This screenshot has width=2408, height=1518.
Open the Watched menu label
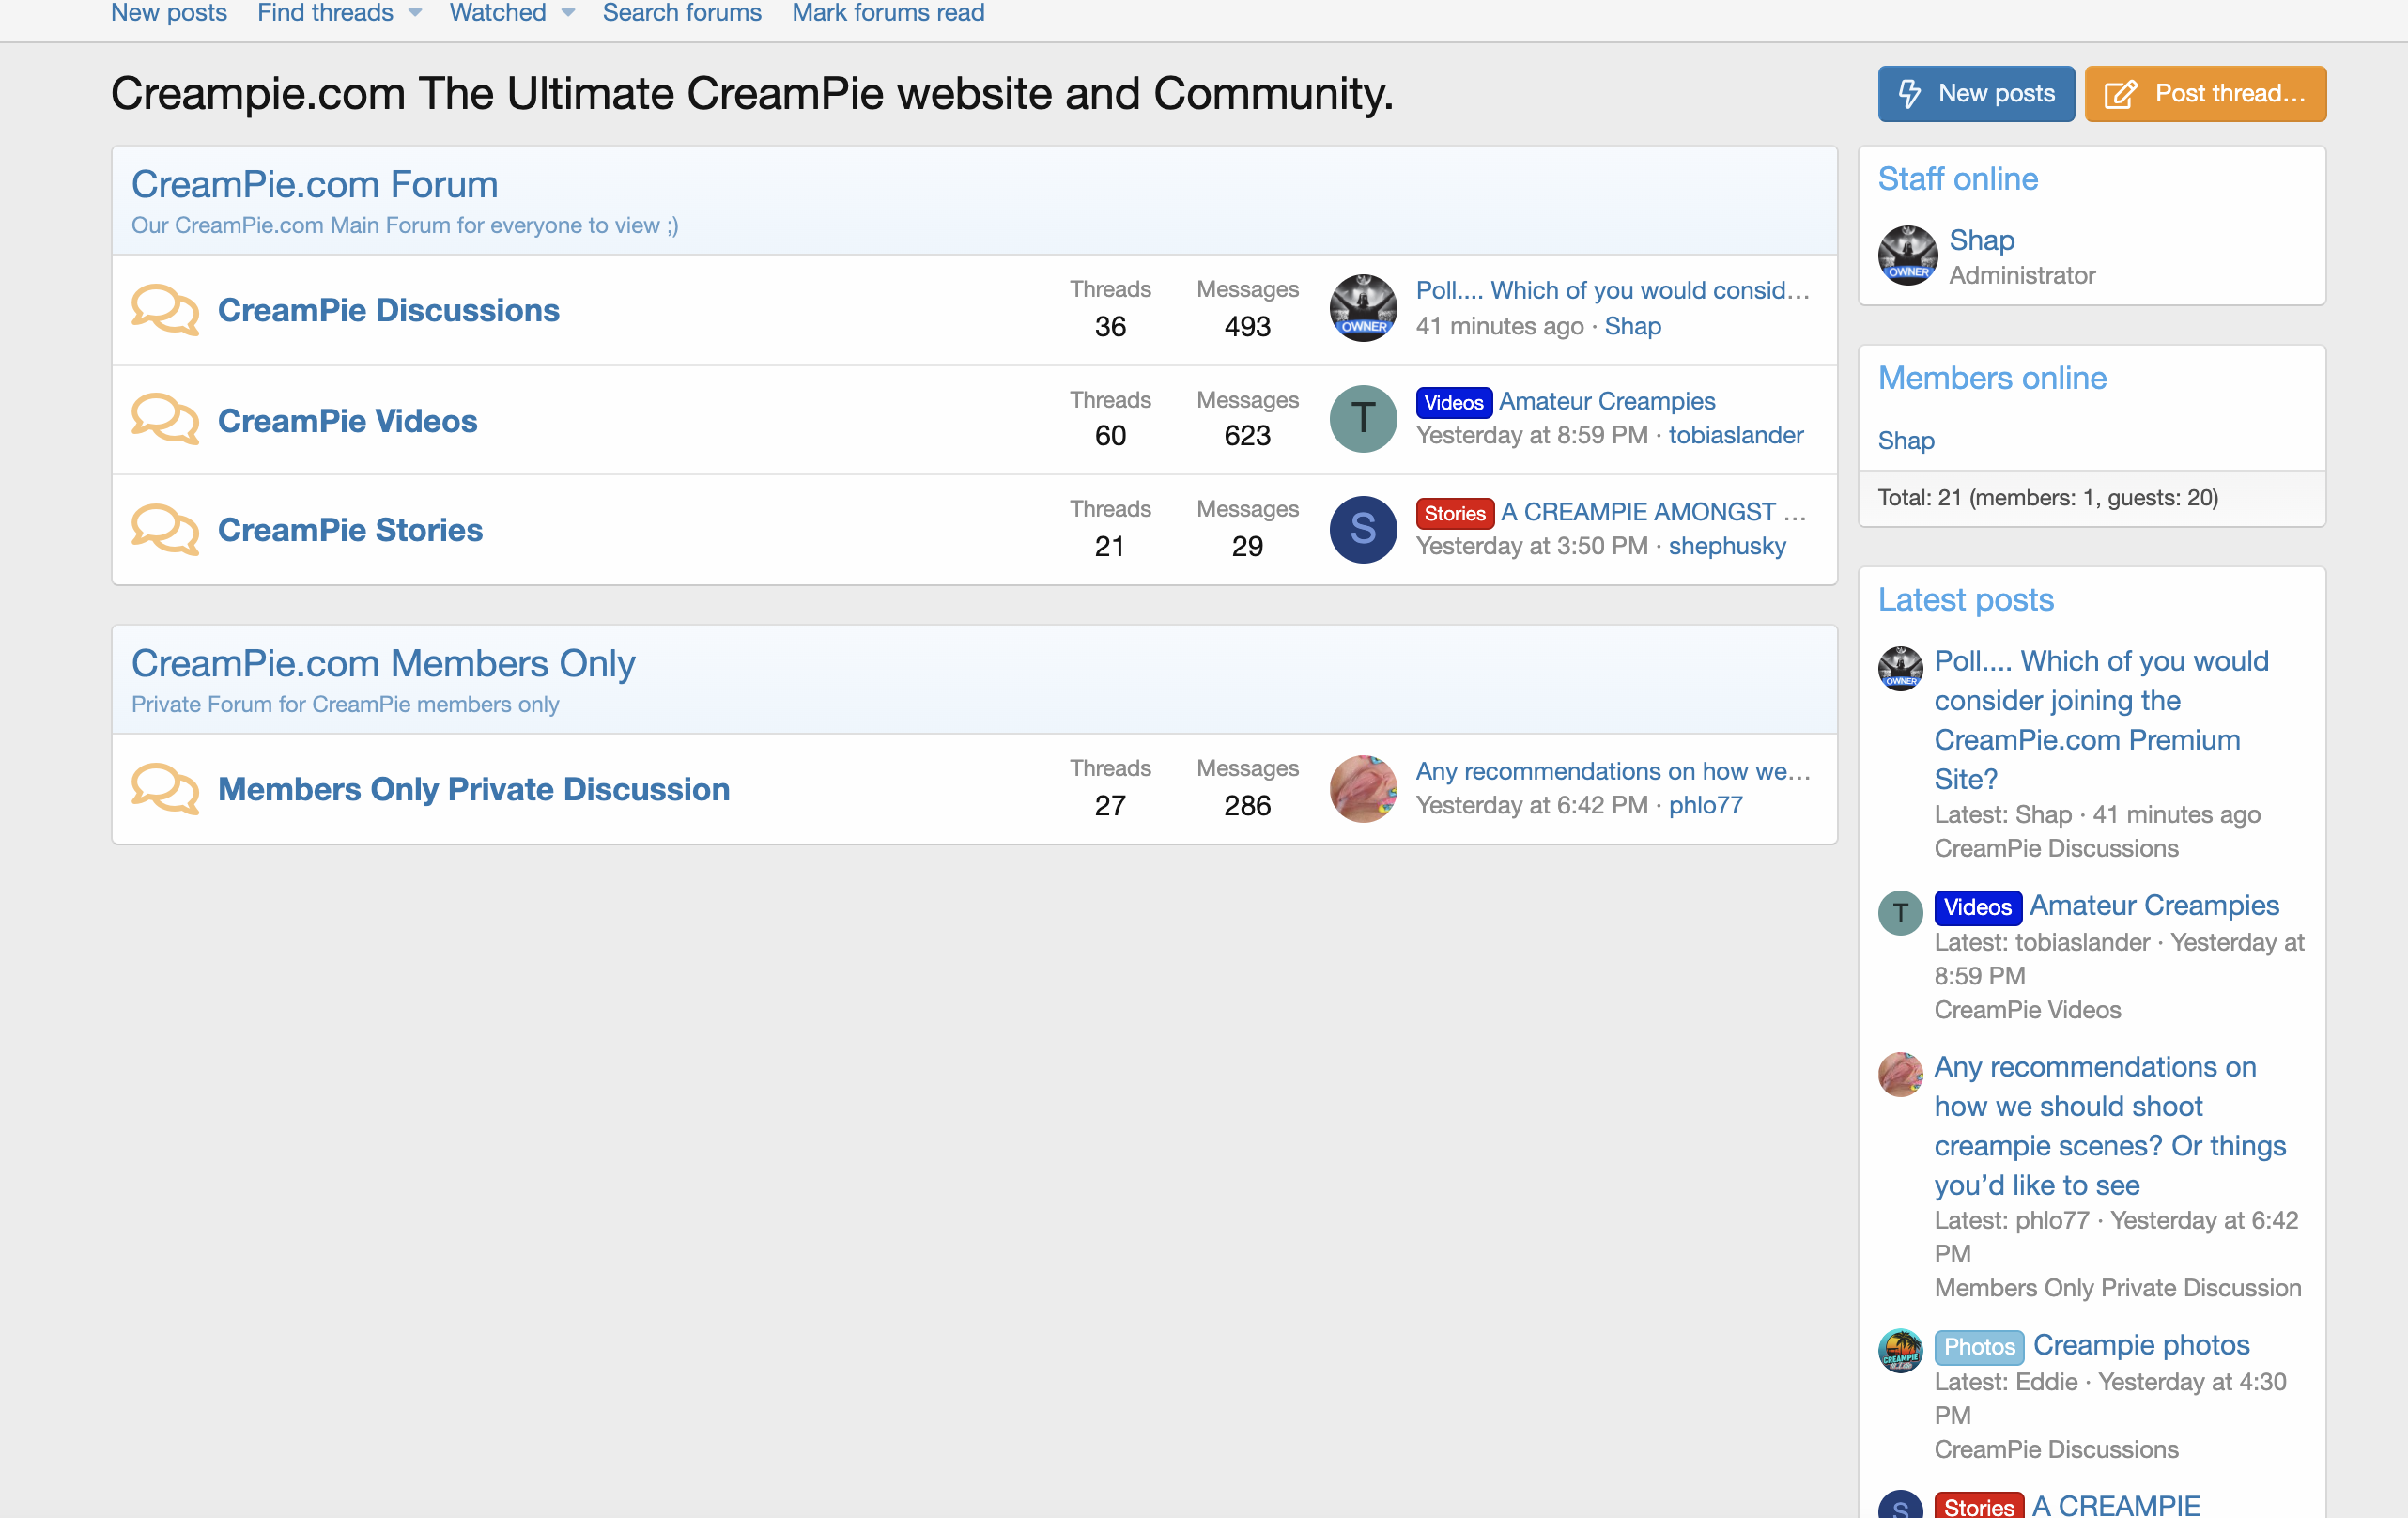497,13
